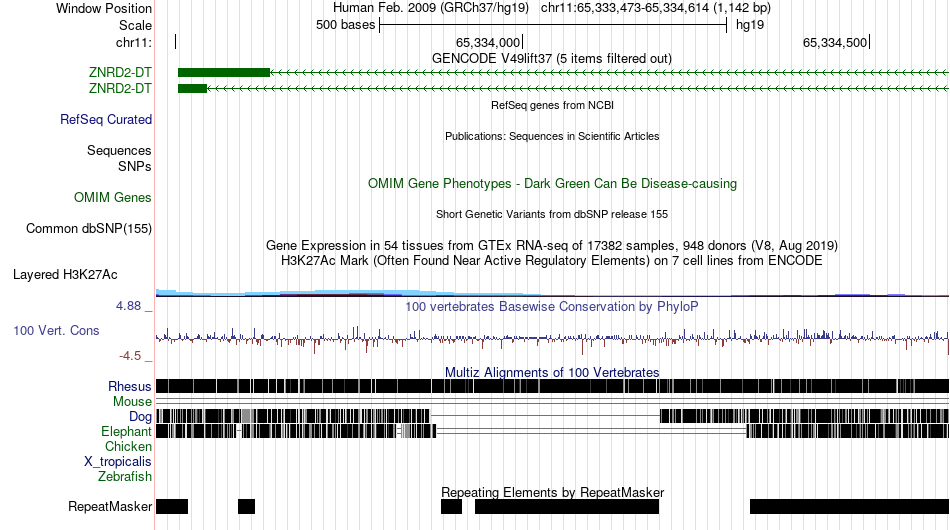Click the 65,334,000 position marker
The image size is (950, 530).
coord(488,42)
